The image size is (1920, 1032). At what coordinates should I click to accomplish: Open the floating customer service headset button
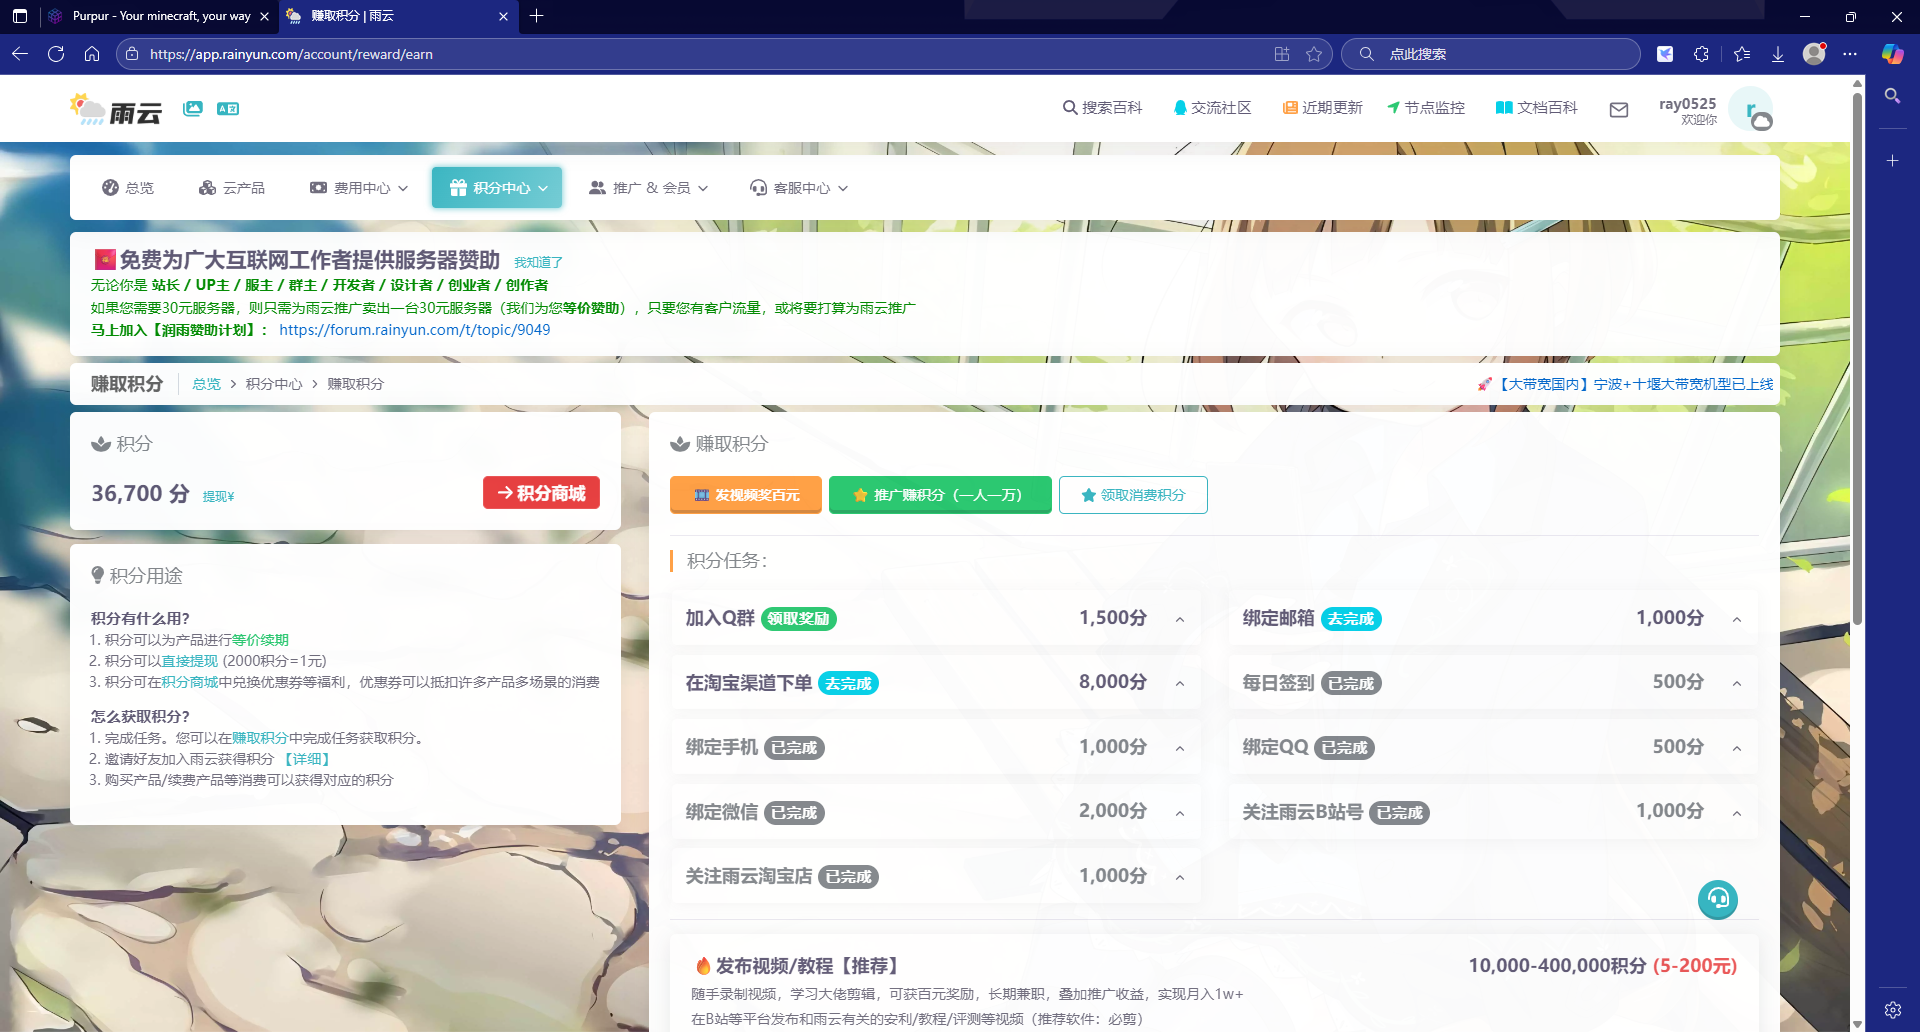pyautogui.click(x=1718, y=899)
